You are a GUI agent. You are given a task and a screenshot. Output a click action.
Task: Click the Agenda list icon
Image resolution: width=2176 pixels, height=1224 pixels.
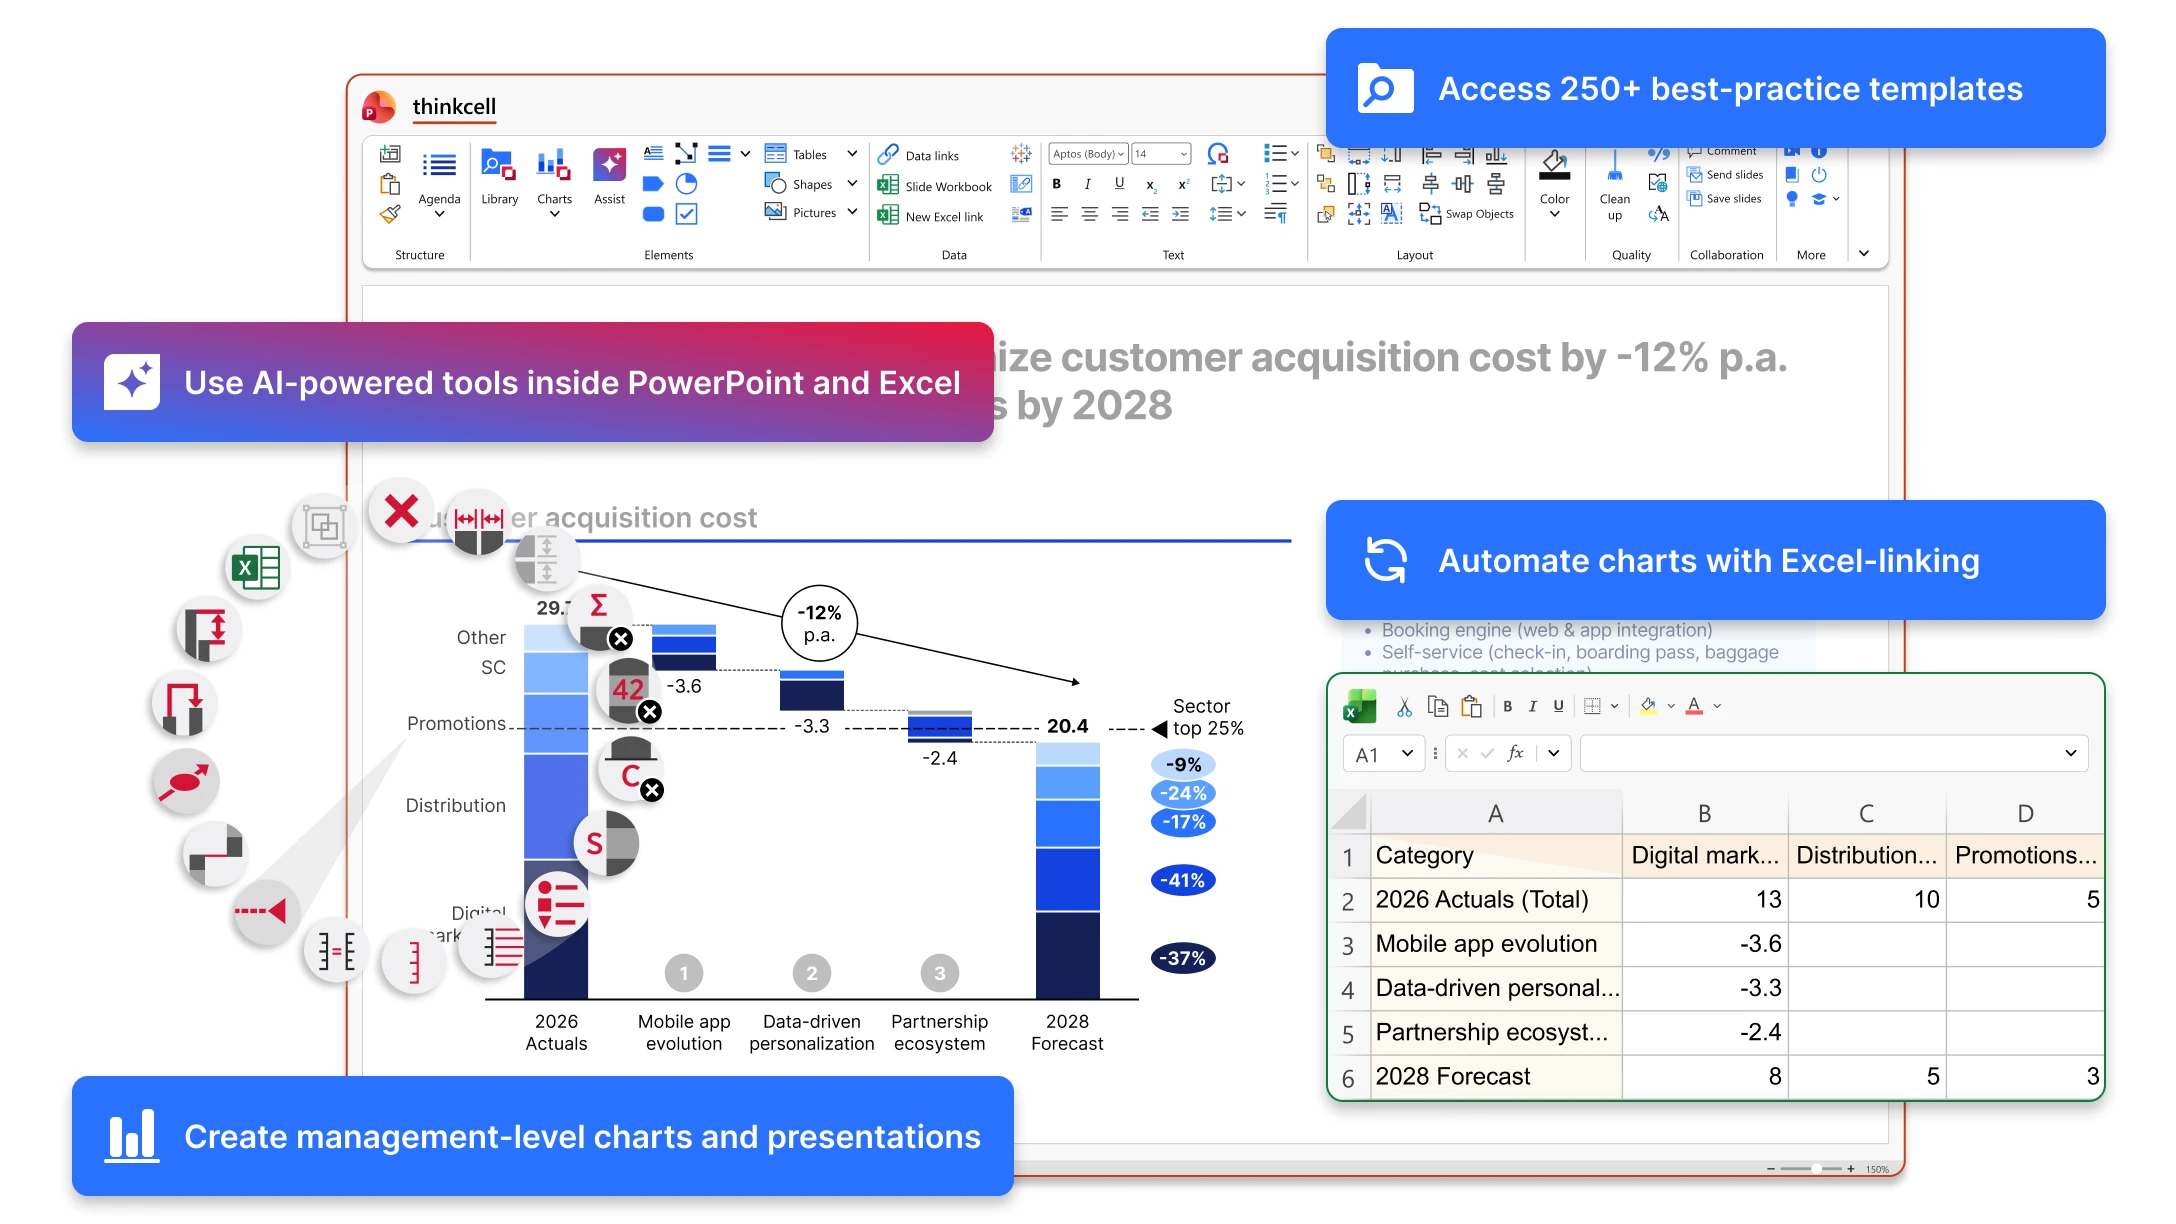(x=439, y=165)
